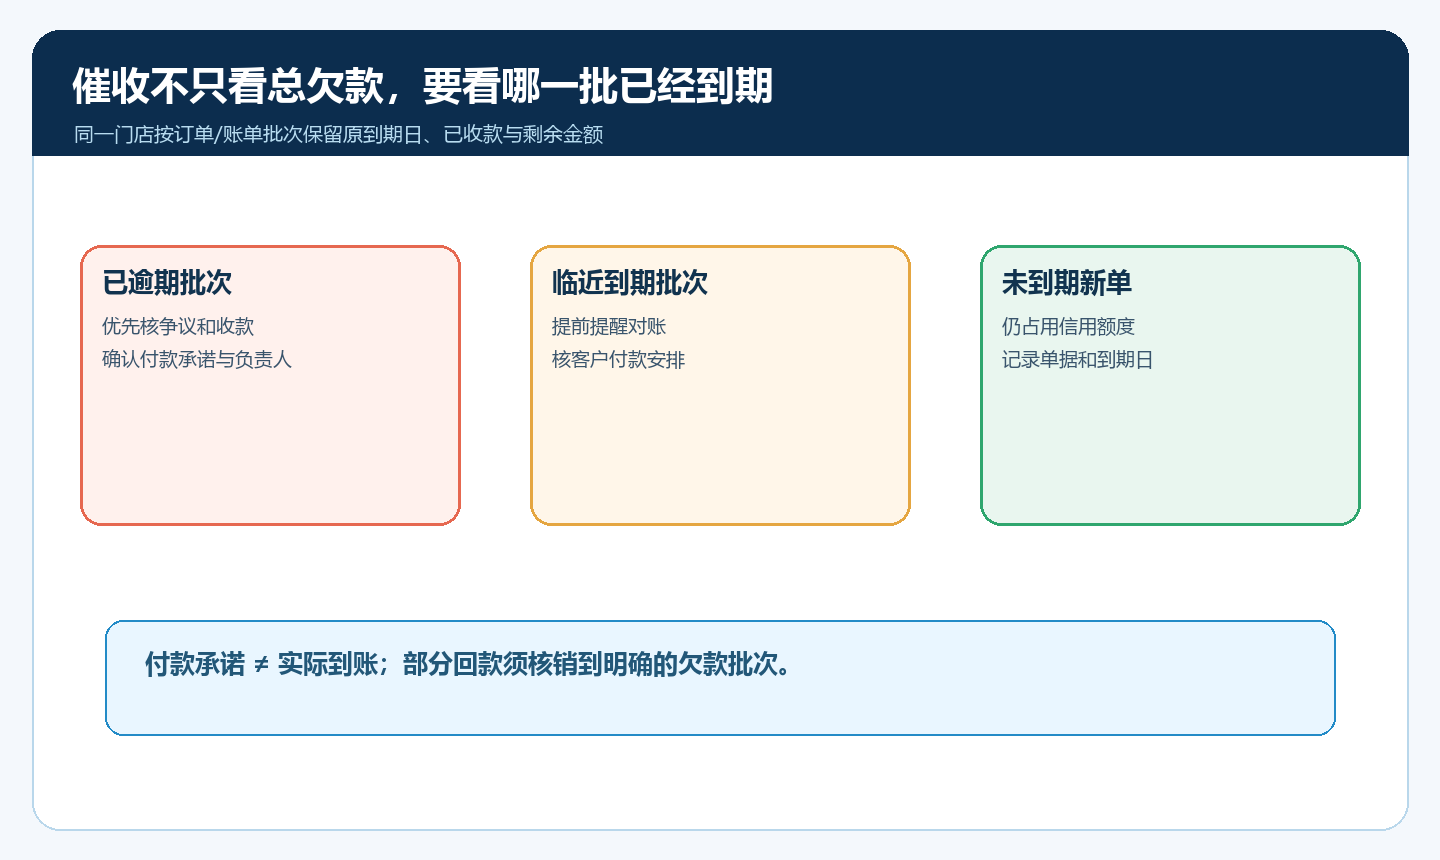Image resolution: width=1440 pixels, height=860 pixels.
Task: Click the phrase 部分回款须核销到明确的欠款批次
Action: [x=590, y=664]
